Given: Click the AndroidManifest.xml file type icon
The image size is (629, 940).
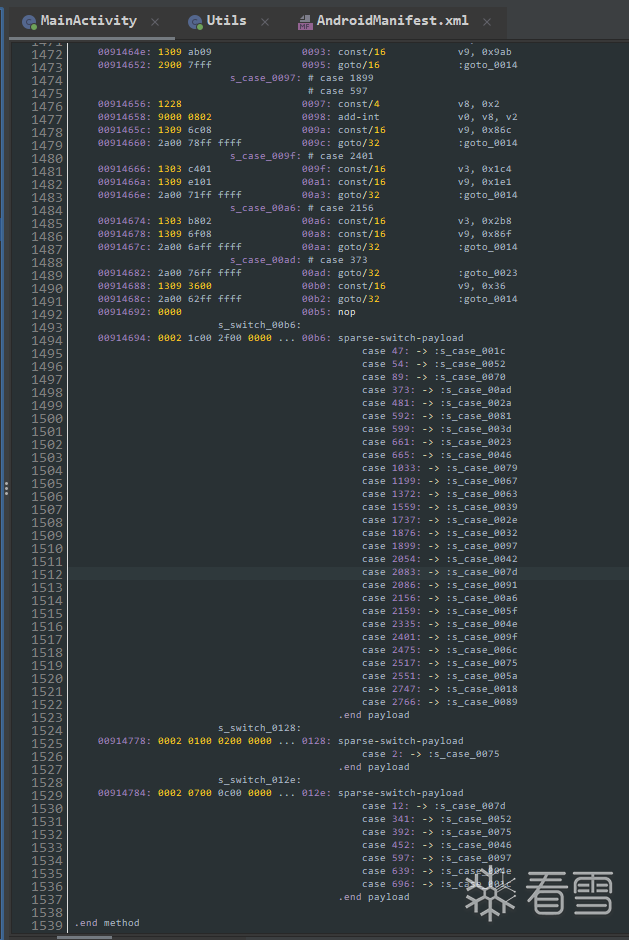Looking at the screenshot, I should (301, 21).
